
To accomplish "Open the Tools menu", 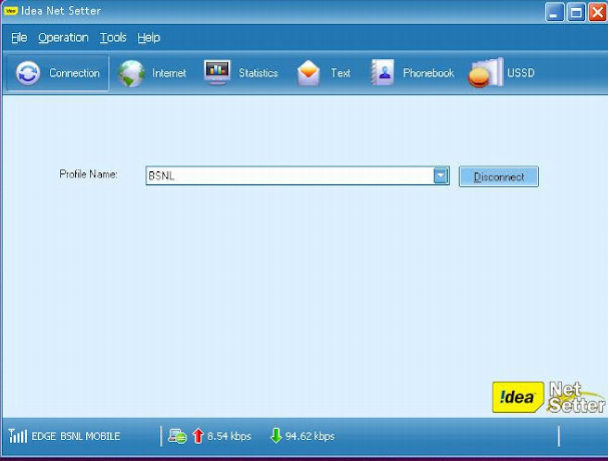I will coord(113,38).
